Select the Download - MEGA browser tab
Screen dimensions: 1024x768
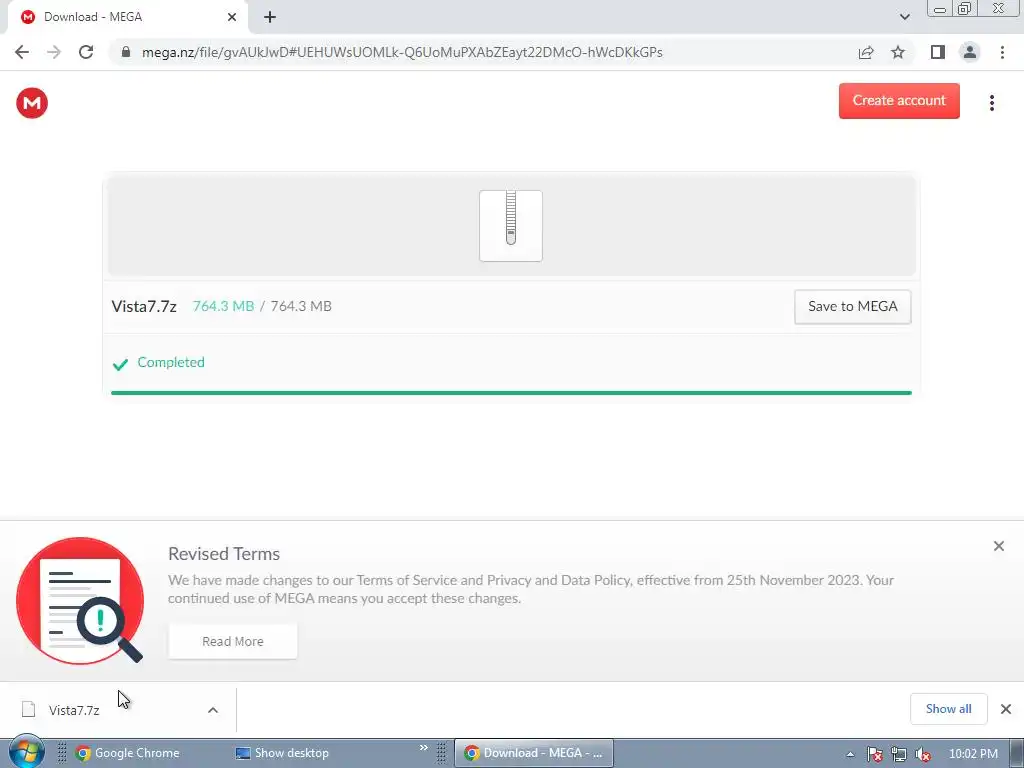coord(127,17)
